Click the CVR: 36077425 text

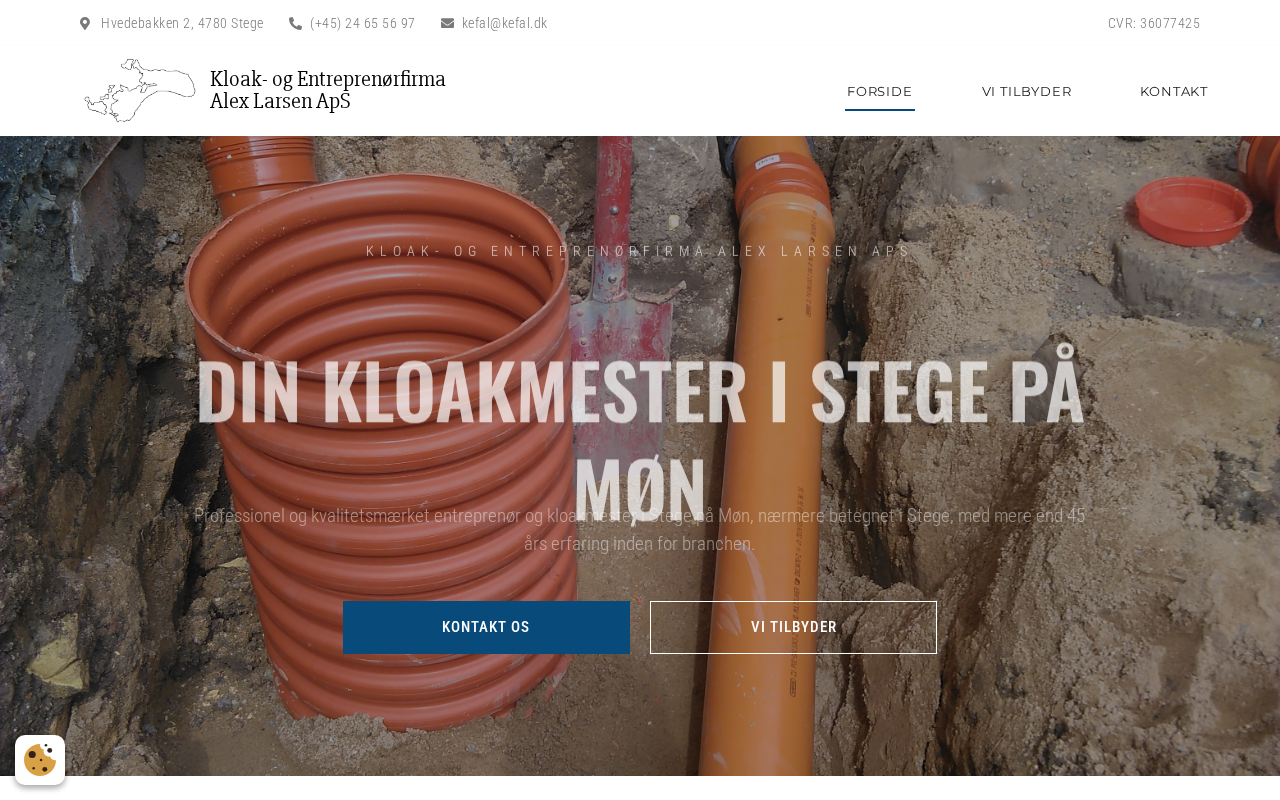[x=1154, y=23]
